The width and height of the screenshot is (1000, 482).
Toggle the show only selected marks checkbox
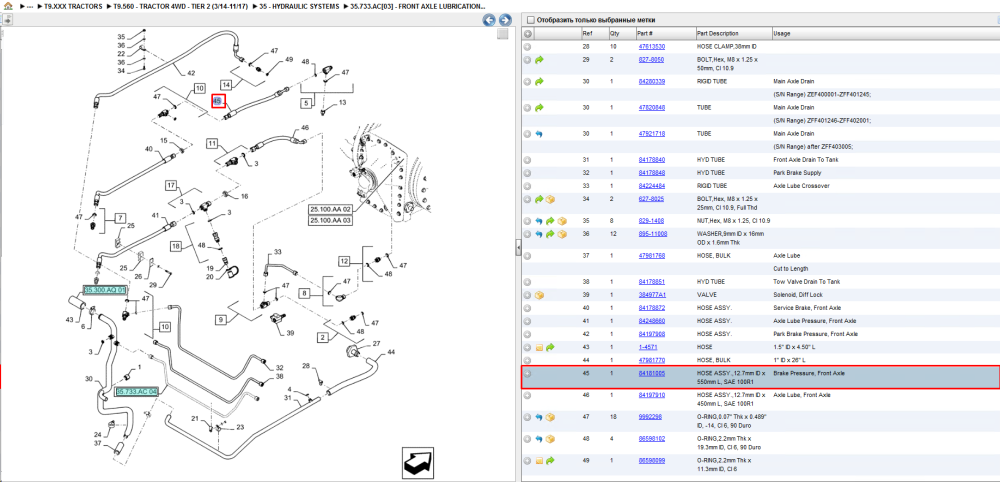pyautogui.click(x=531, y=20)
